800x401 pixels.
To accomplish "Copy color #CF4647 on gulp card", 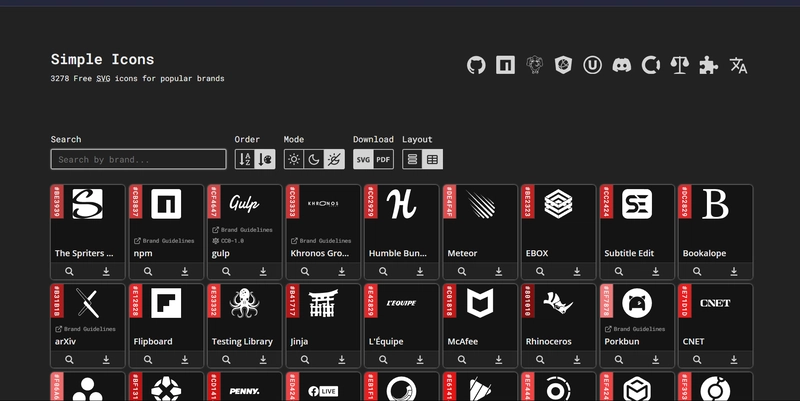I will (x=214, y=202).
